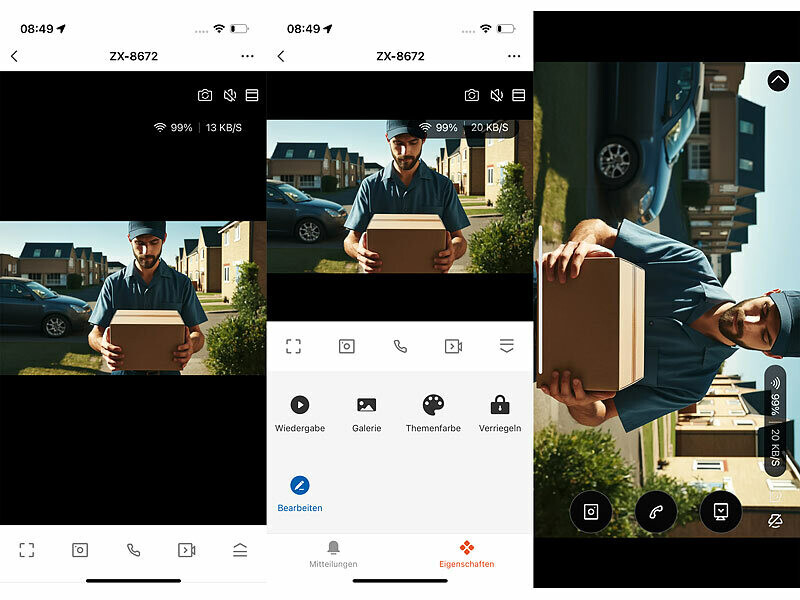The image size is (800, 600).
Task: Take a snapshot in the fullscreen view
Action: click(591, 511)
